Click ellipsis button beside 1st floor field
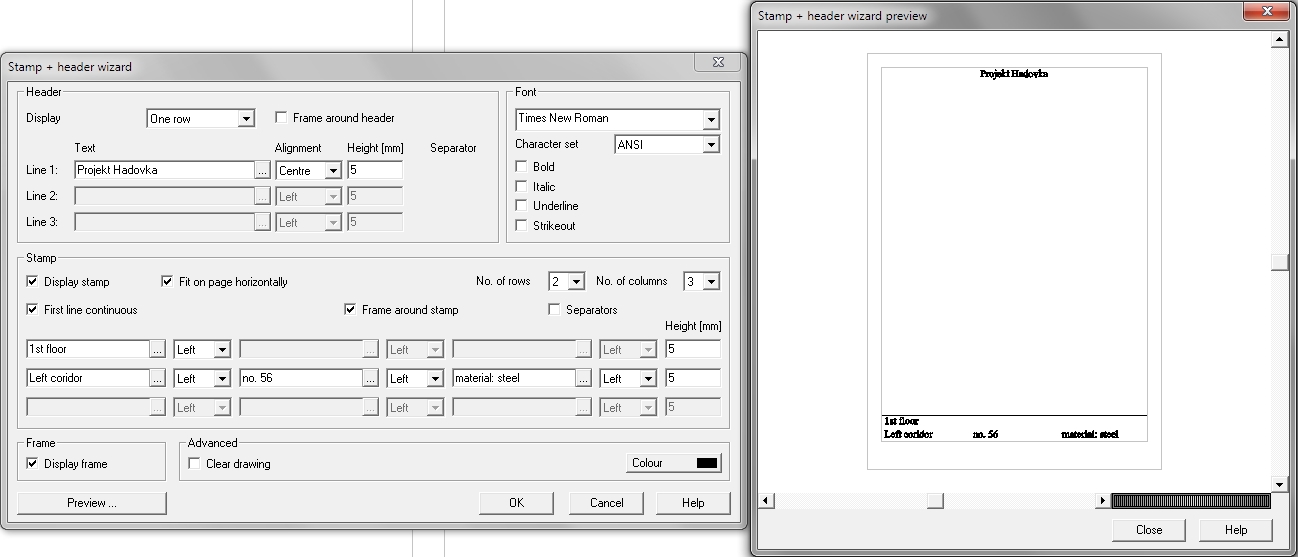The image size is (1298, 557). point(158,350)
